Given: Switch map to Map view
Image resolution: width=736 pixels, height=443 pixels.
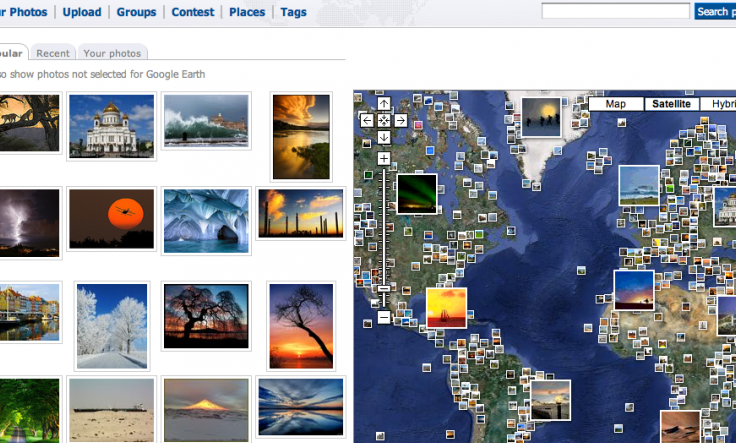Looking at the screenshot, I should click(x=616, y=104).
